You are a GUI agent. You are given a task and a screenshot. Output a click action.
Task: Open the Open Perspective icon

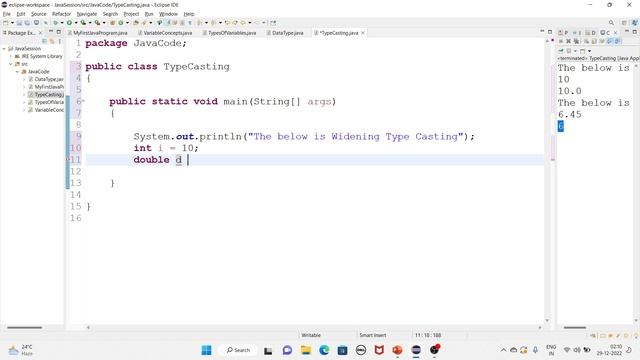click(x=624, y=22)
